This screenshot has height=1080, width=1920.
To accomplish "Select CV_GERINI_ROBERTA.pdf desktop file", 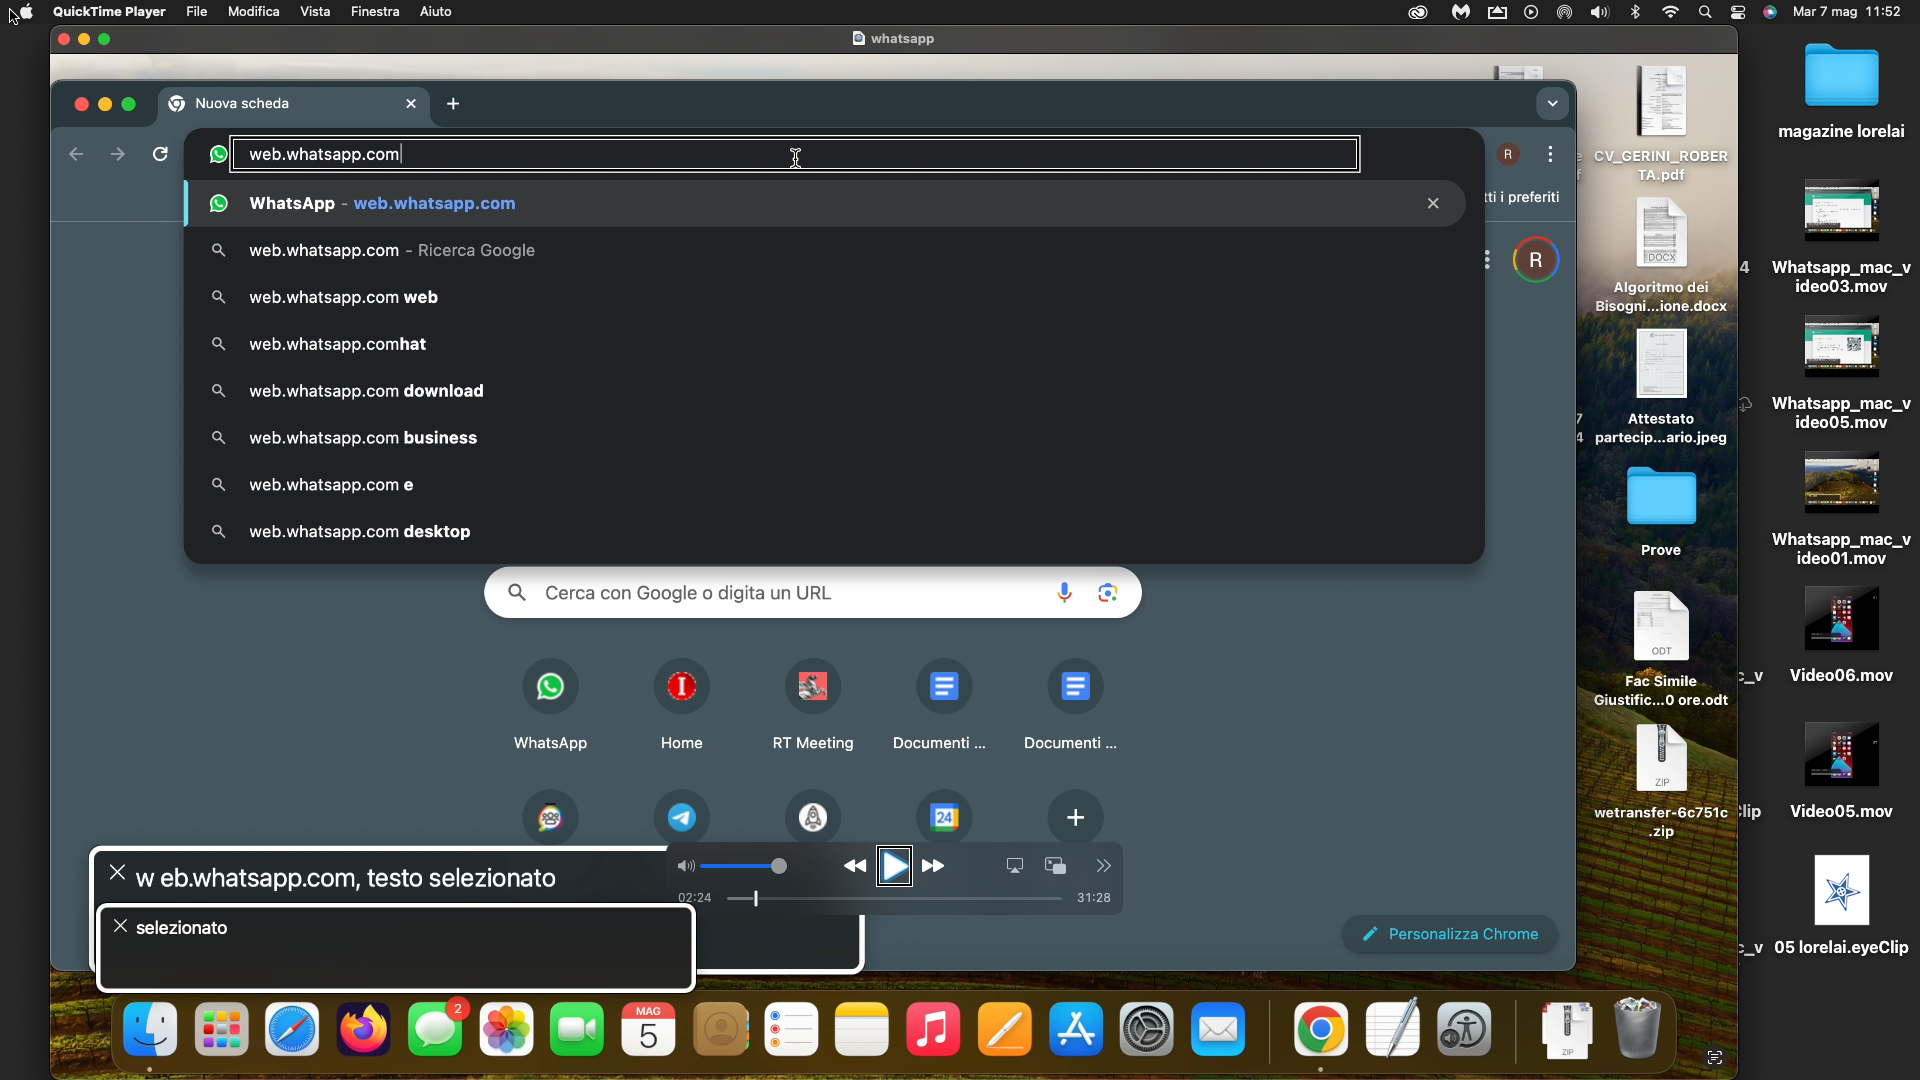I will 1661,123.
